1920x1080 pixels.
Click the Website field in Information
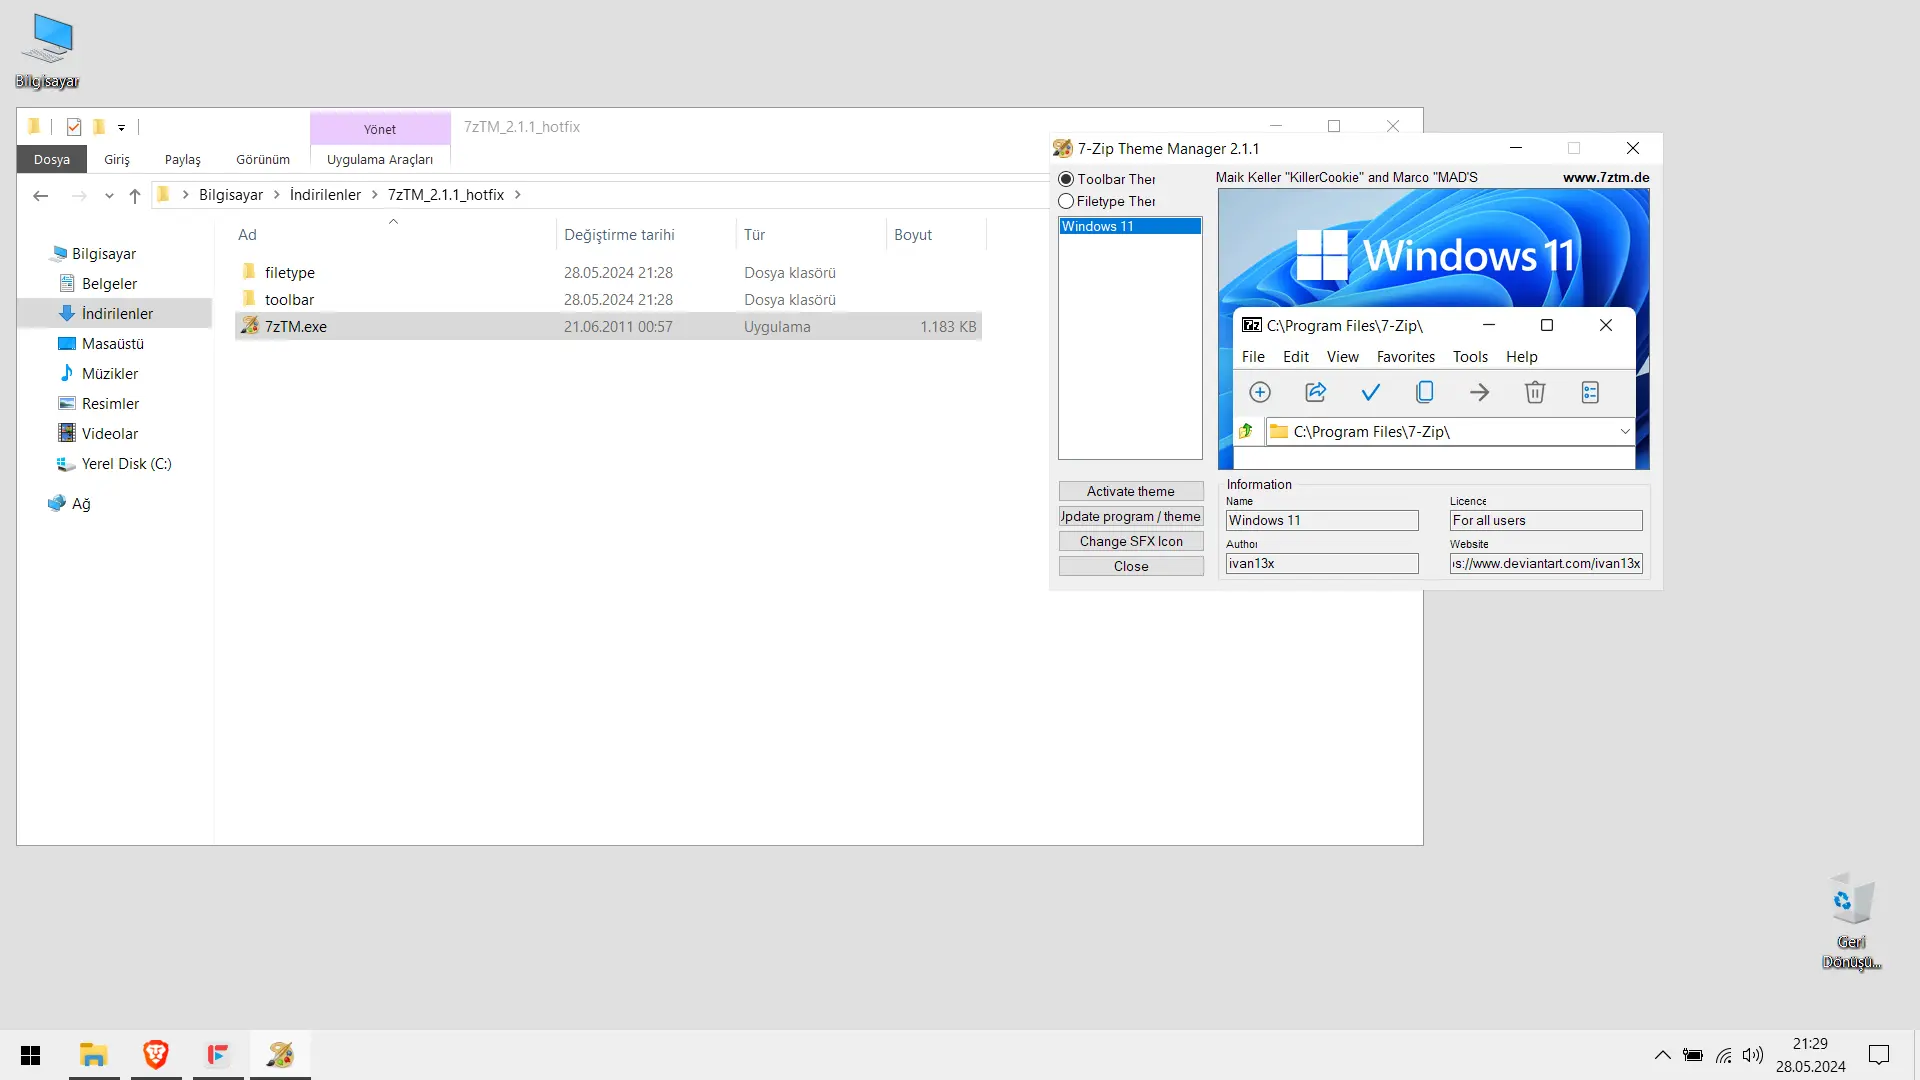pyautogui.click(x=1546, y=564)
